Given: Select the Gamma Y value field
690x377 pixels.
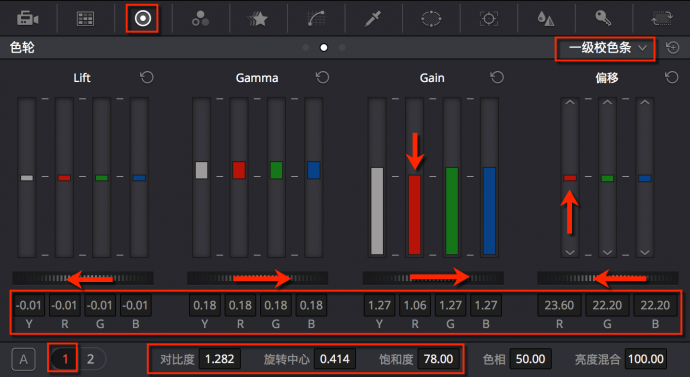Looking at the screenshot, I should [205, 305].
